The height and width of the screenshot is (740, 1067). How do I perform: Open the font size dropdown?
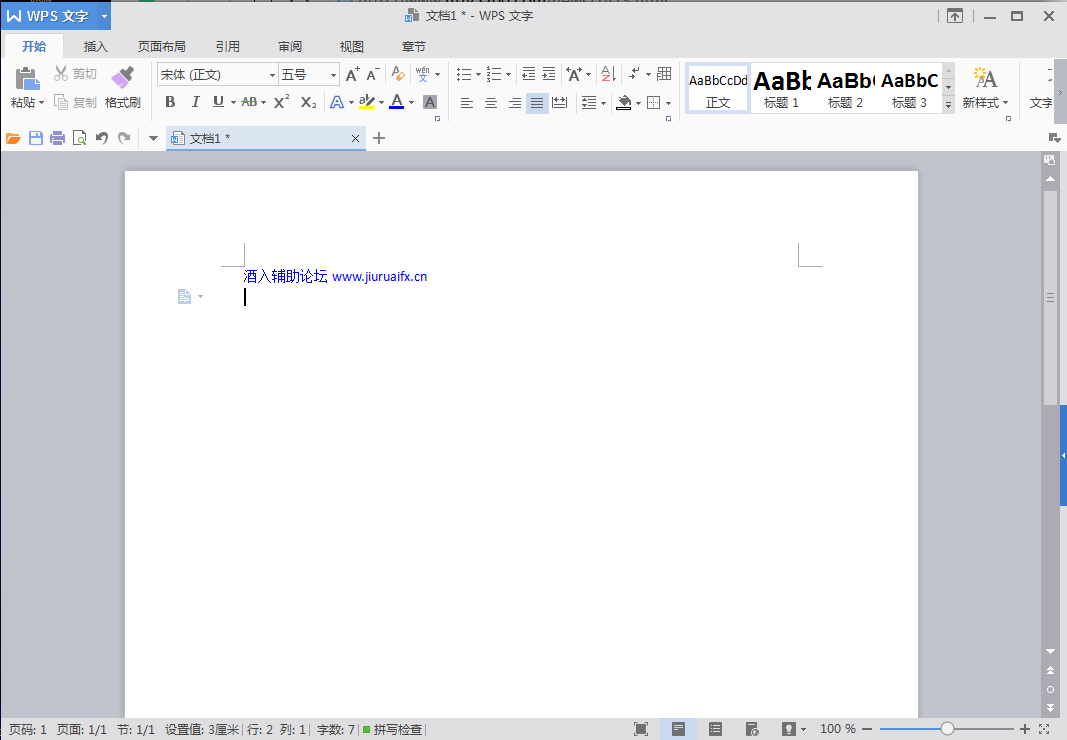pyautogui.click(x=333, y=75)
